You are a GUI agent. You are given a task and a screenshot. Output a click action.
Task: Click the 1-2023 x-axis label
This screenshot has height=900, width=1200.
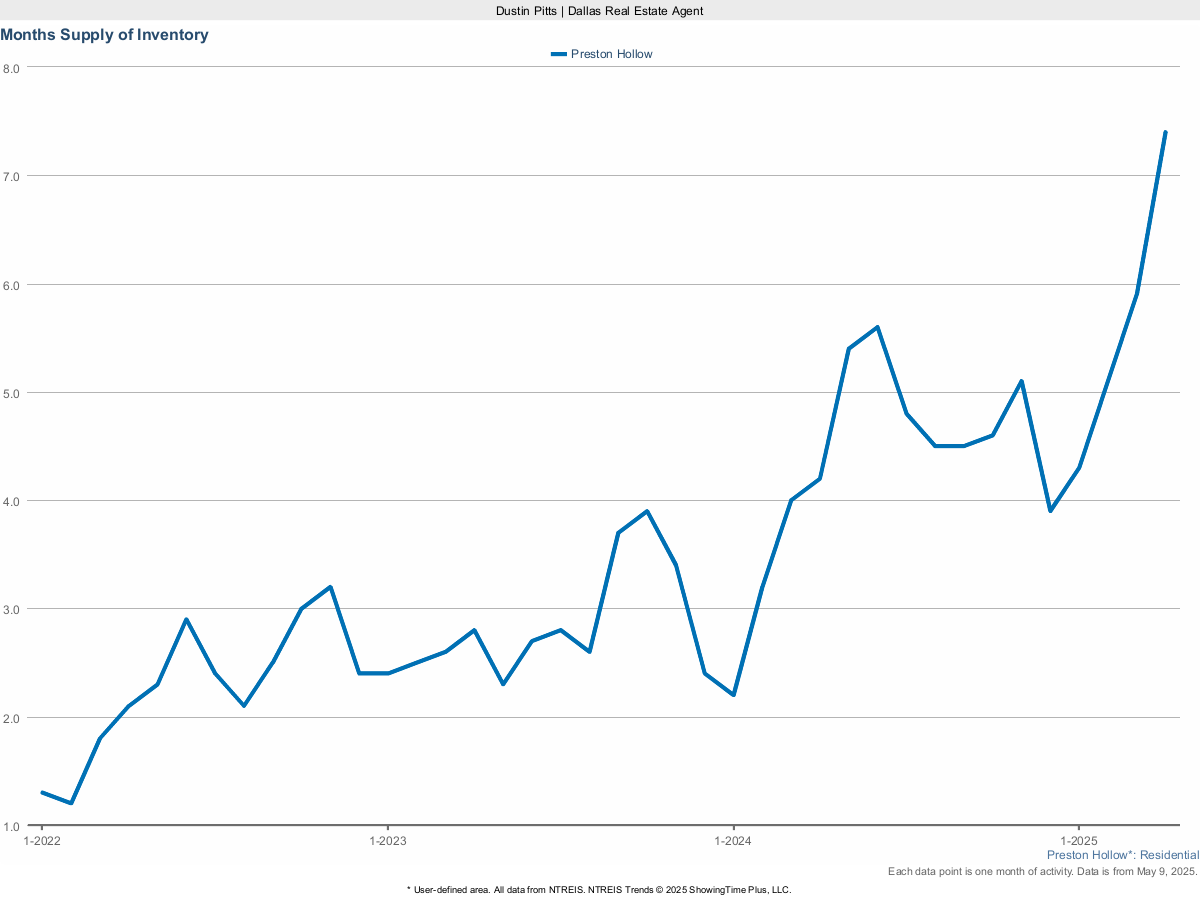388,841
